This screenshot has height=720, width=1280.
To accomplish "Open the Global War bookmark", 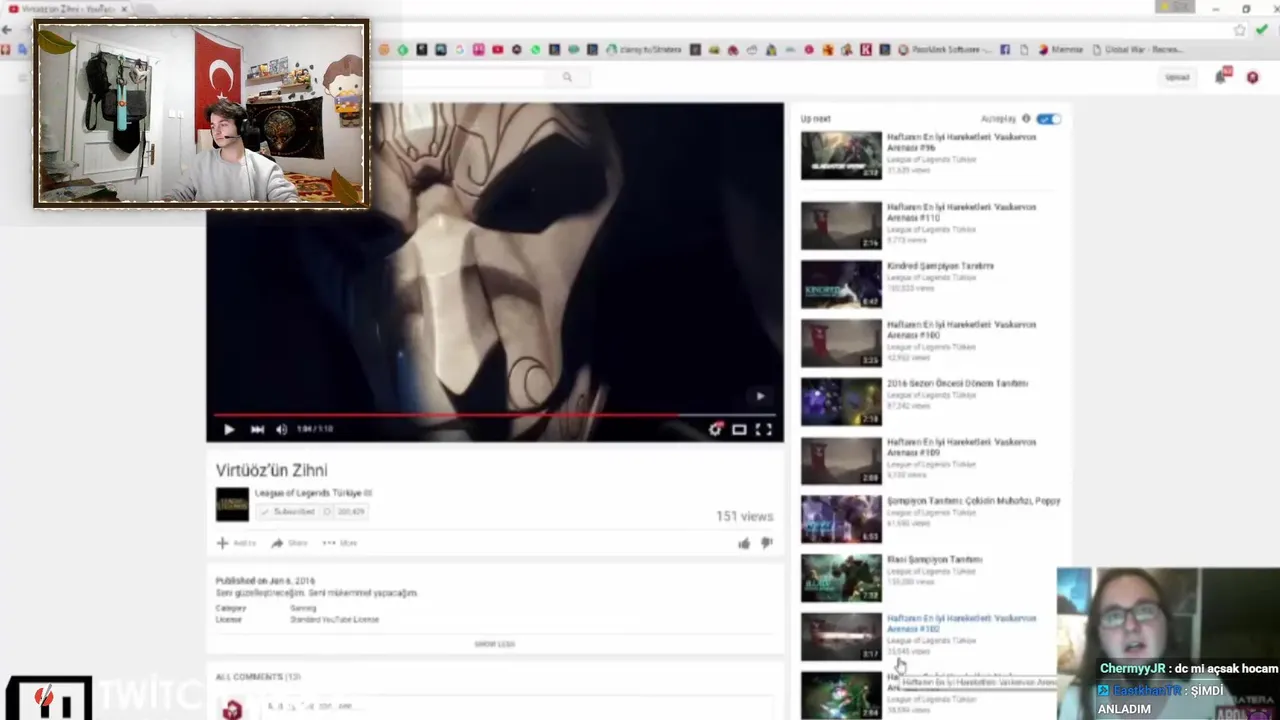I will pos(1138,49).
